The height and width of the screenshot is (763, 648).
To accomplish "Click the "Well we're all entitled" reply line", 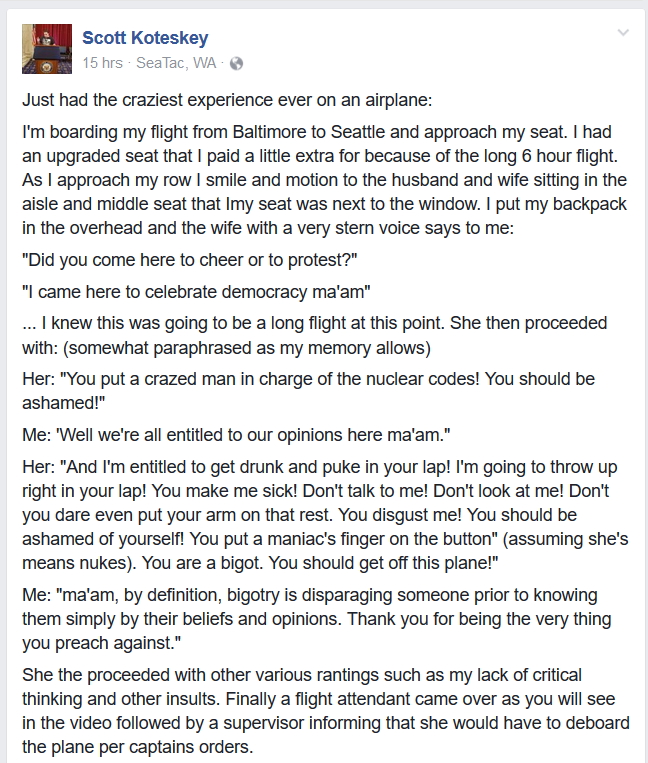I will pos(236,435).
